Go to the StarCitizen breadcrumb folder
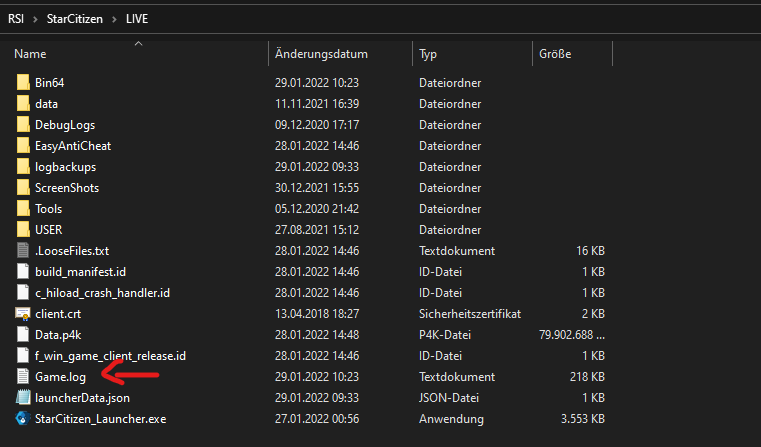This screenshot has width=761, height=447. 75,19
